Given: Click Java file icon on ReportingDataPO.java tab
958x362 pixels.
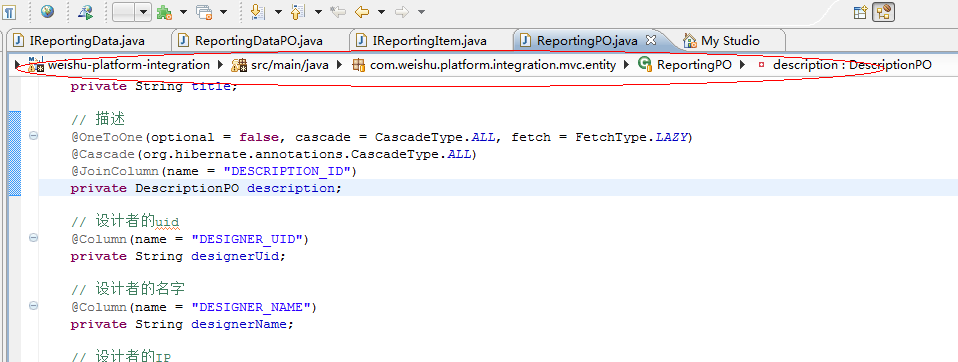Looking at the screenshot, I should click(x=183, y=41).
